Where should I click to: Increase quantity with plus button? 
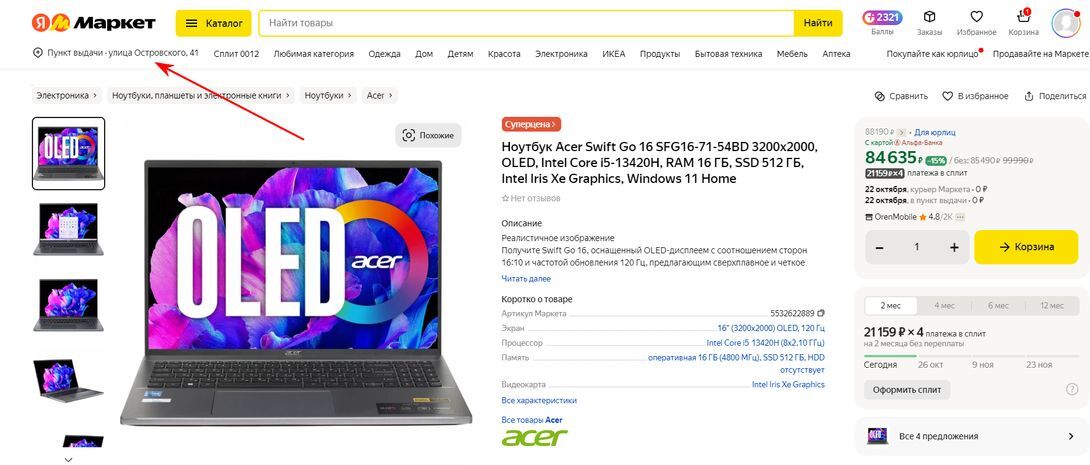click(x=954, y=247)
